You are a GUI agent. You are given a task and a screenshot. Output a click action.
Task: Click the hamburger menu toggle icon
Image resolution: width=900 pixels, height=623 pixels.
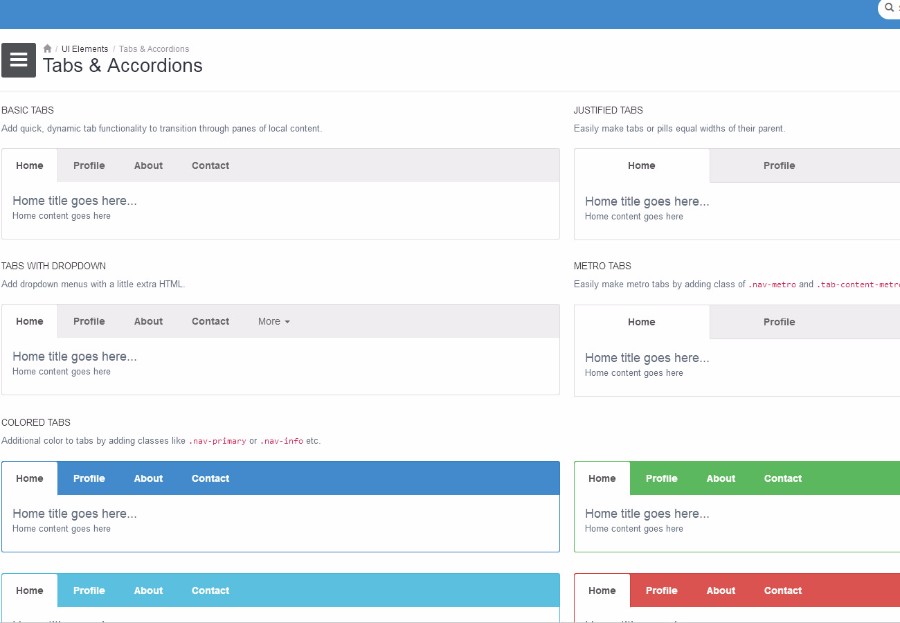tap(18, 60)
